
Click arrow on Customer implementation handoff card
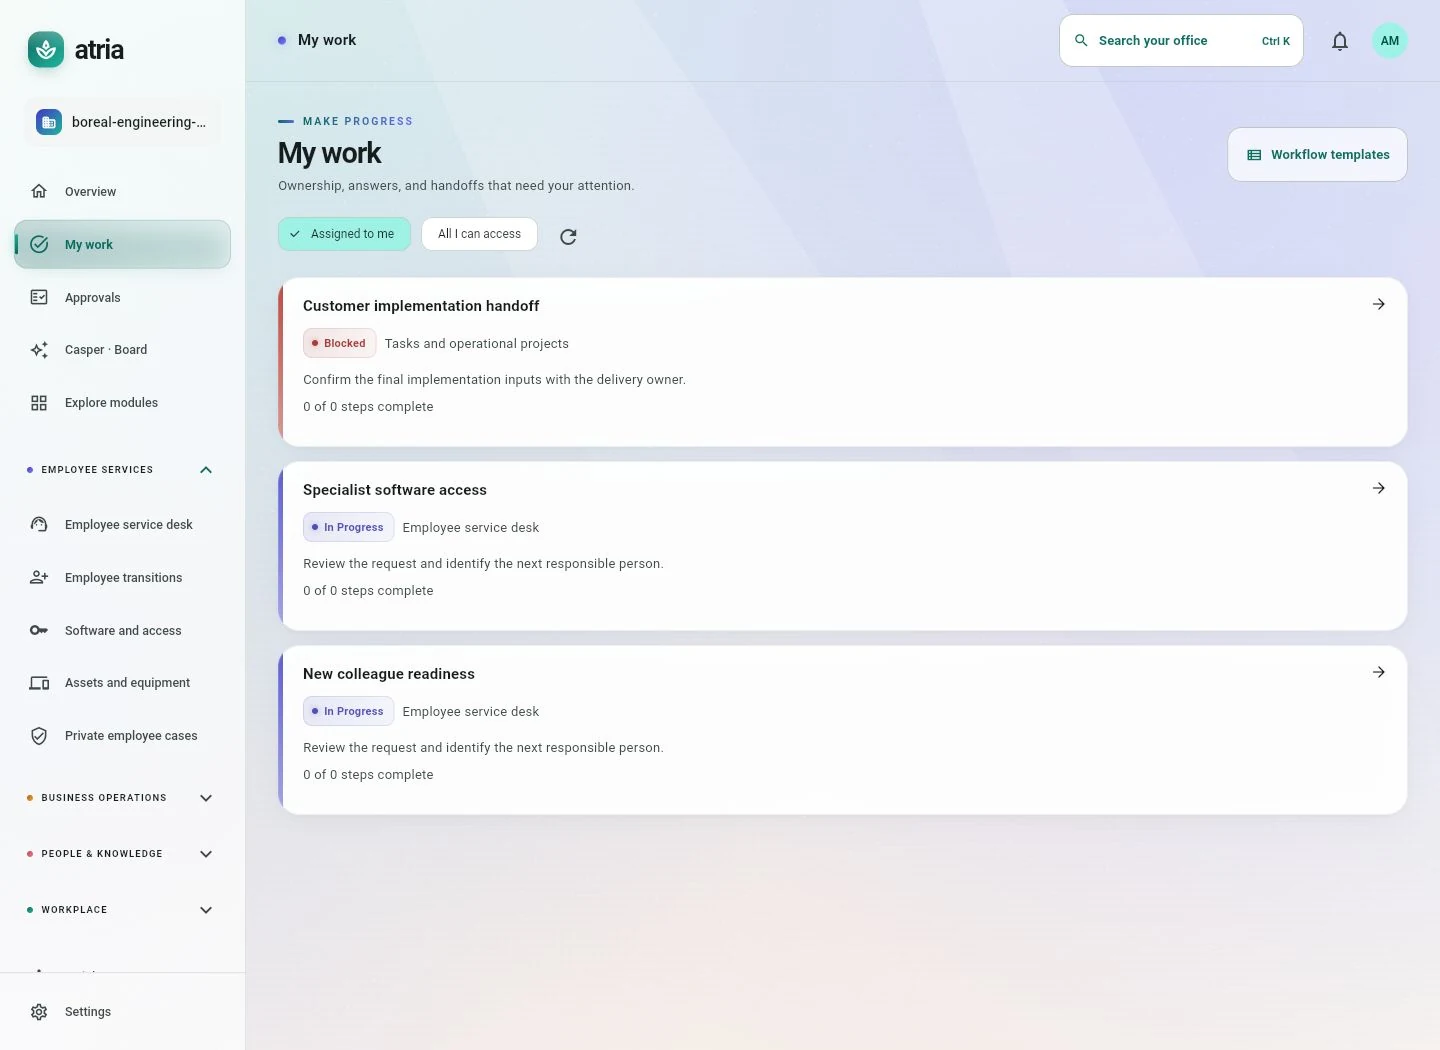click(1379, 304)
